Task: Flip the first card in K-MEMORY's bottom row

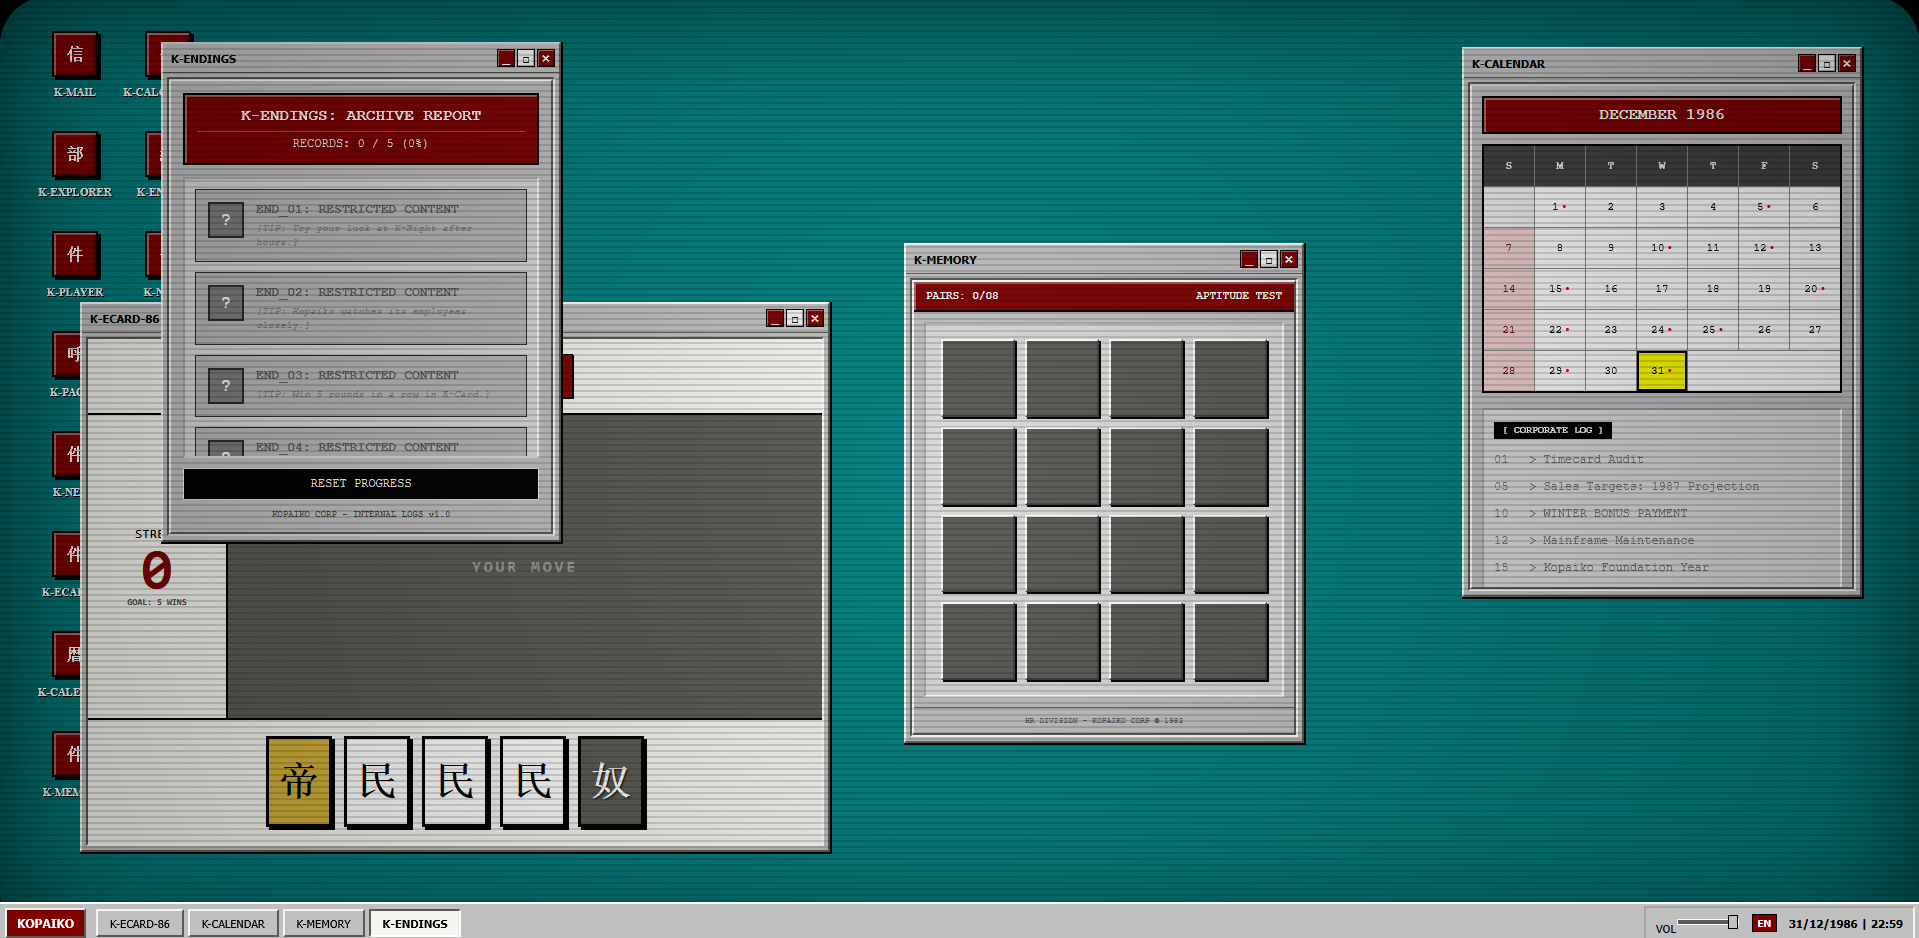Action: pyautogui.click(x=979, y=642)
